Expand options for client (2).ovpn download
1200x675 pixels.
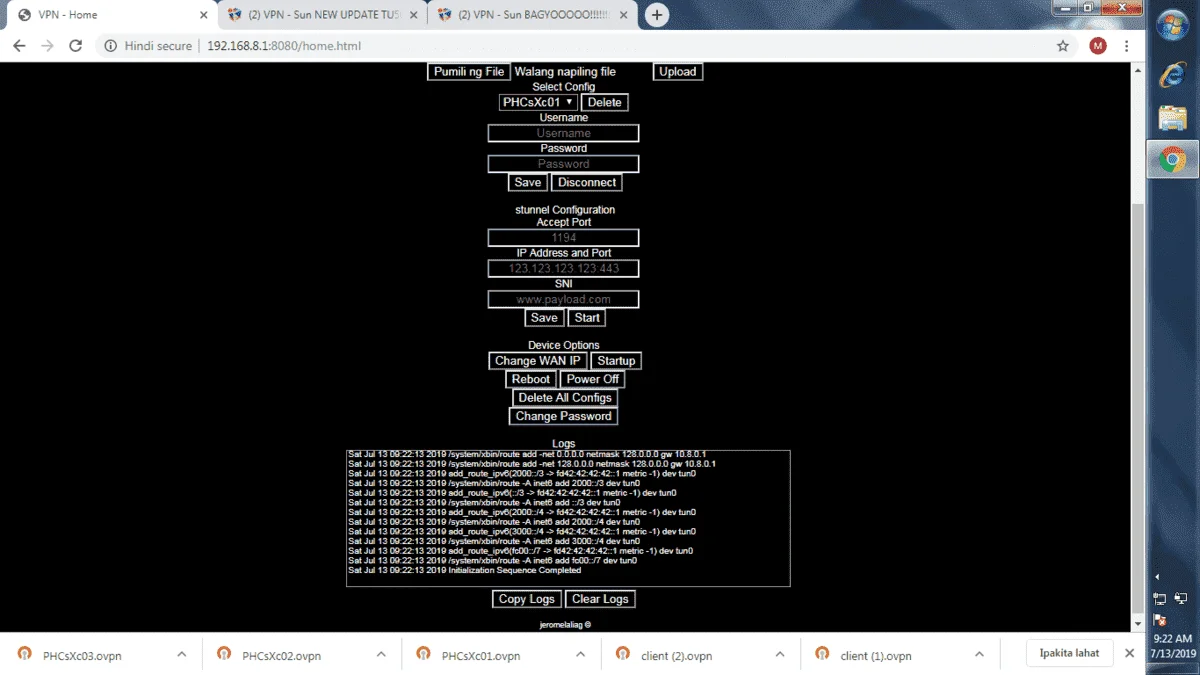pos(780,654)
